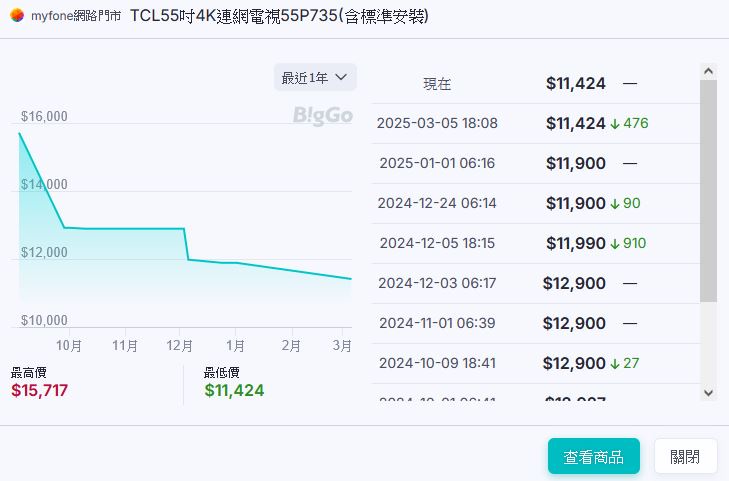729x481 pixels.
Task: Click the green down arrow showing 90 price drop
Action: (x=615, y=203)
